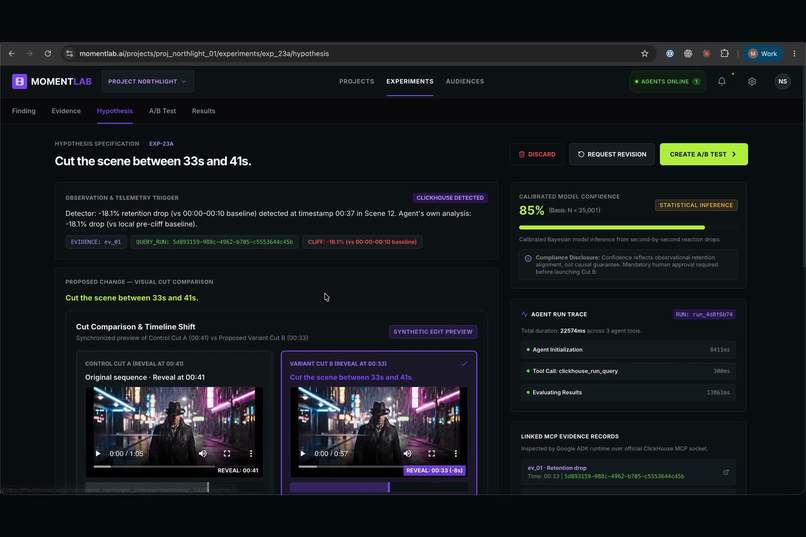
Task: Switch to the Hypothesis tab
Action: [115, 111]
